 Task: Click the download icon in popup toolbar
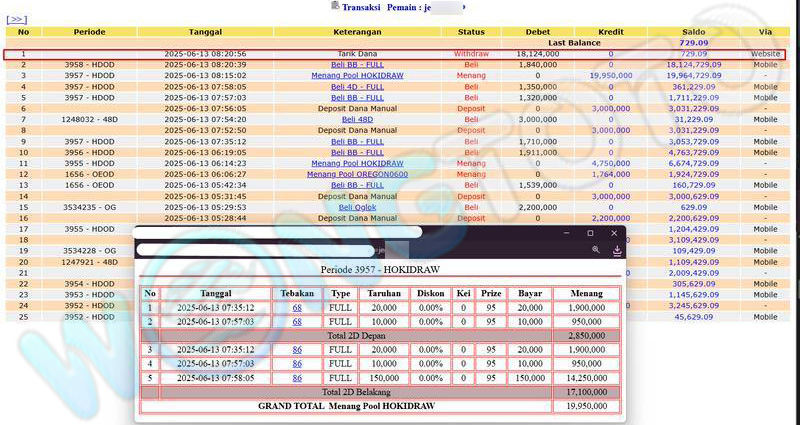click(x=617, y=250)
